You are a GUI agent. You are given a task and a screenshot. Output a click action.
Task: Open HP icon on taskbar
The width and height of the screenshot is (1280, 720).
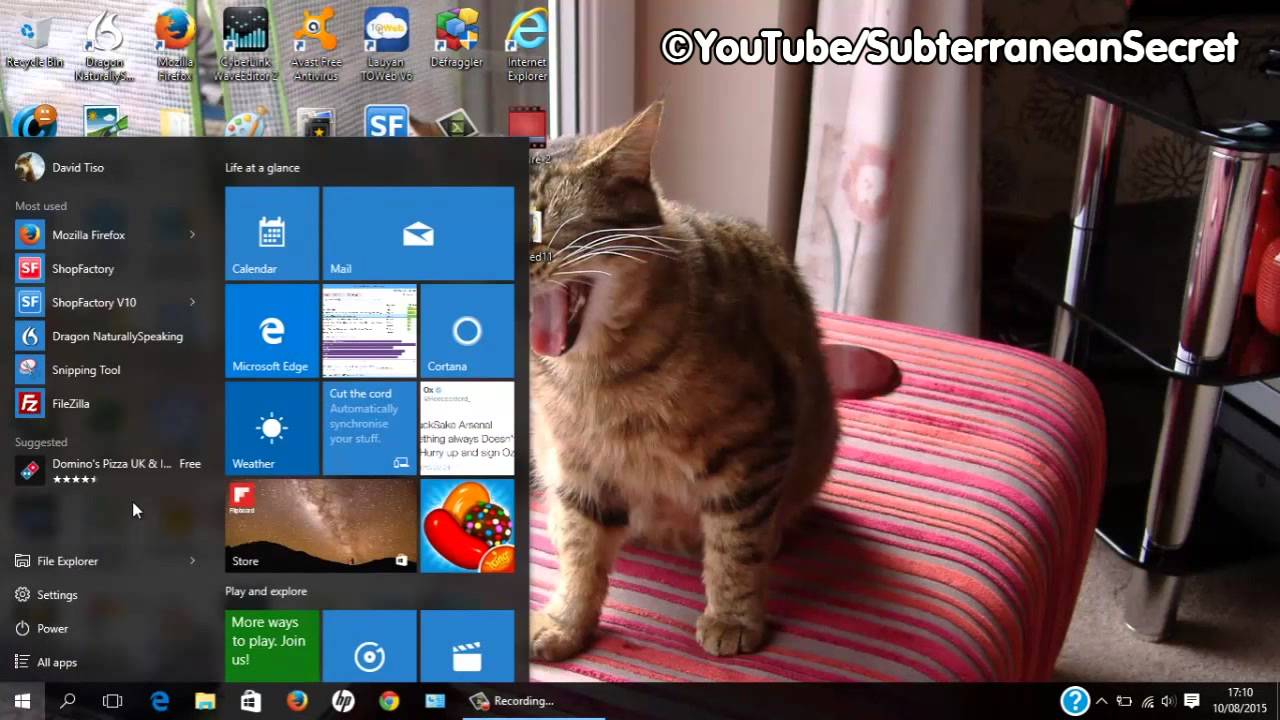(x=343, y=701)
